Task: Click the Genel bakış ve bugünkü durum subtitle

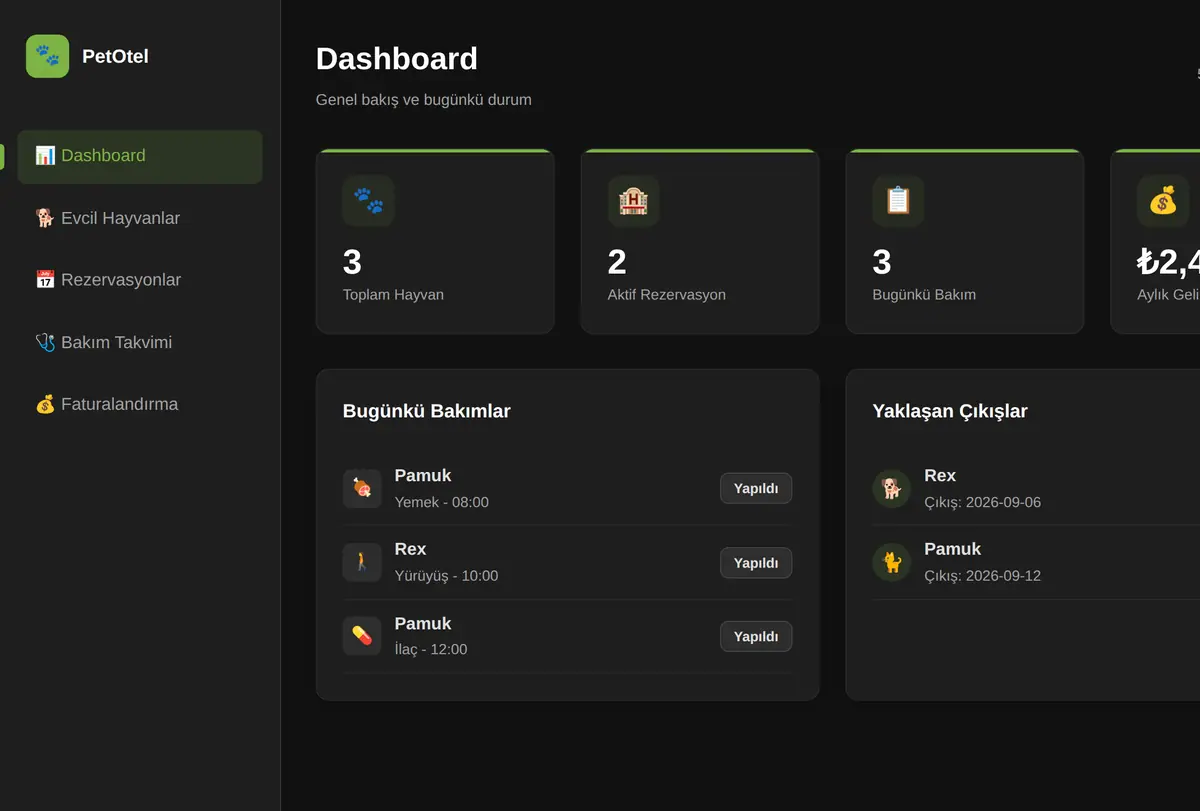Action: click(424, 100)
